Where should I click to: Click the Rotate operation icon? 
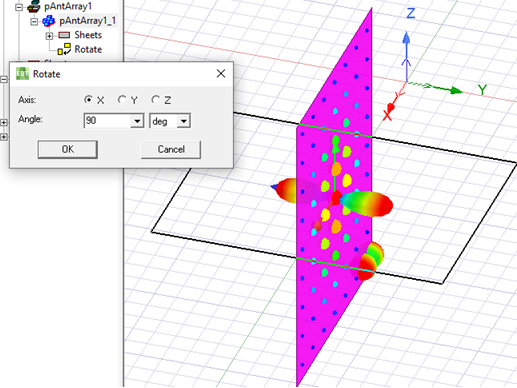click(64, 49)
